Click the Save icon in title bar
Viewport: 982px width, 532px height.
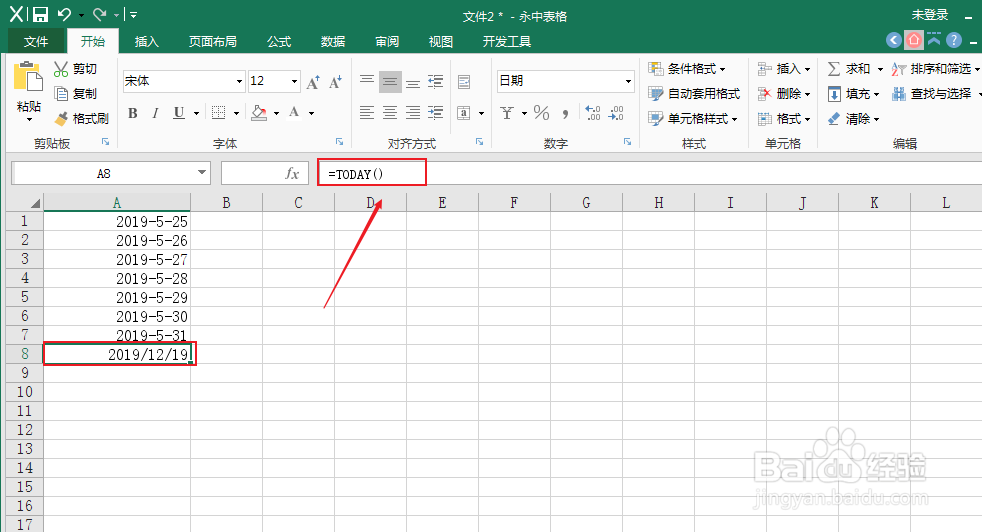click(x=40, y=14)
